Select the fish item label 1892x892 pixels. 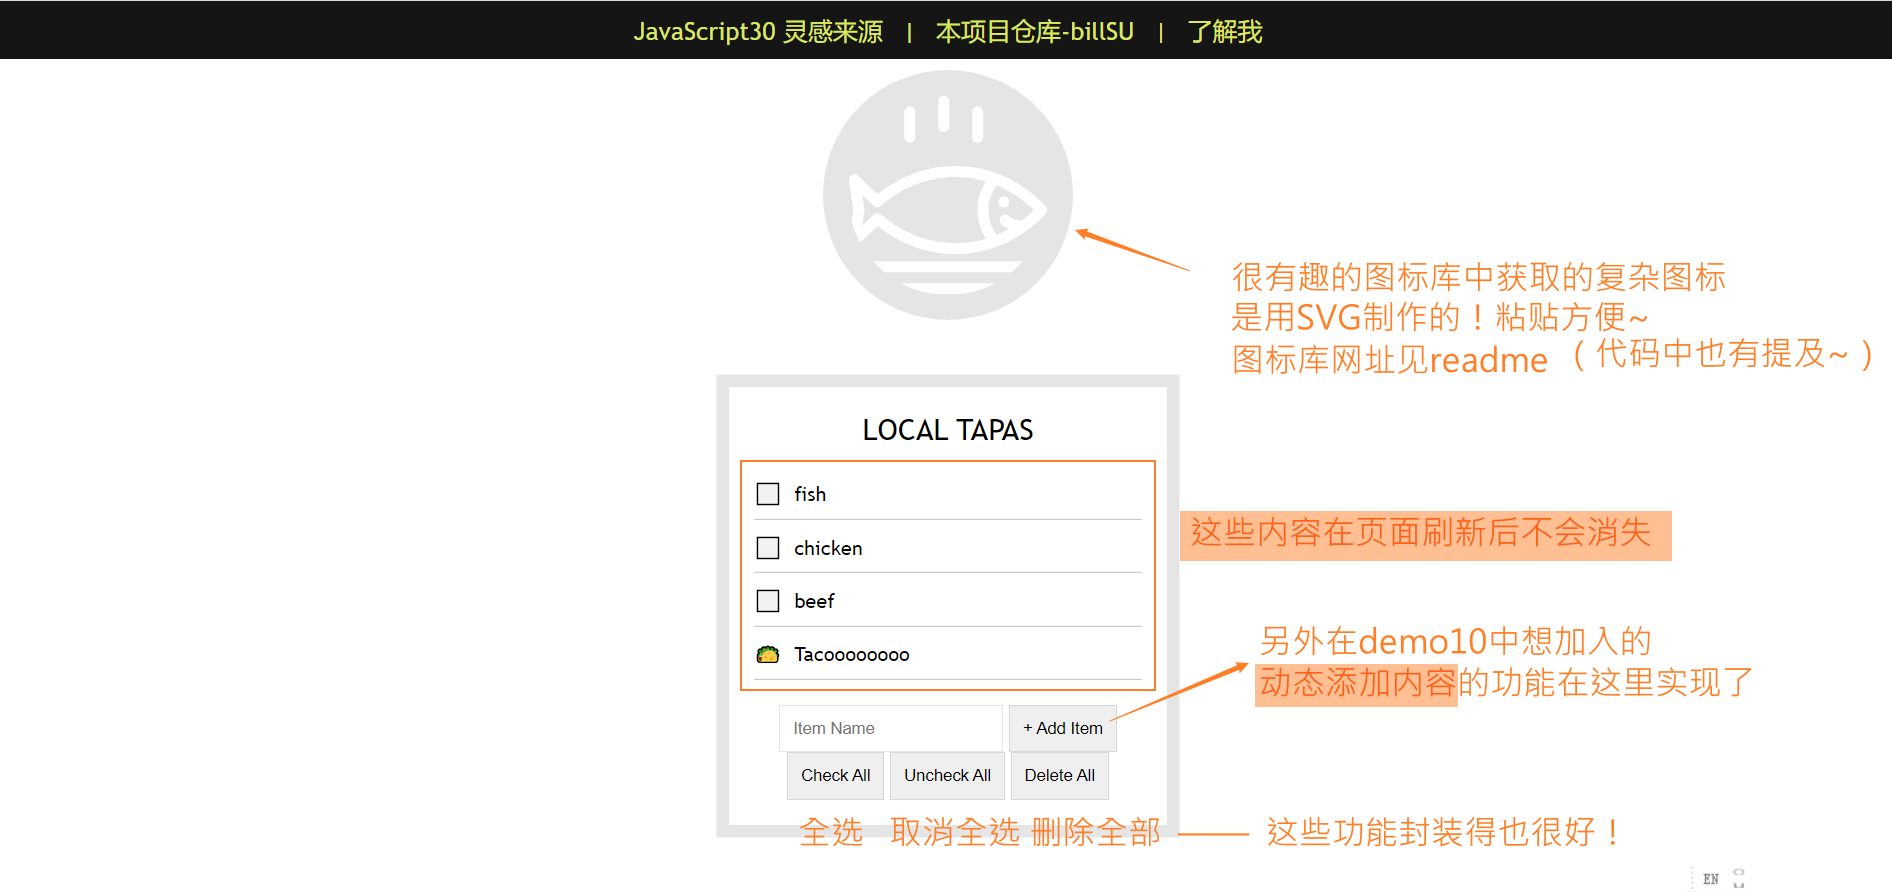(810, 494)
